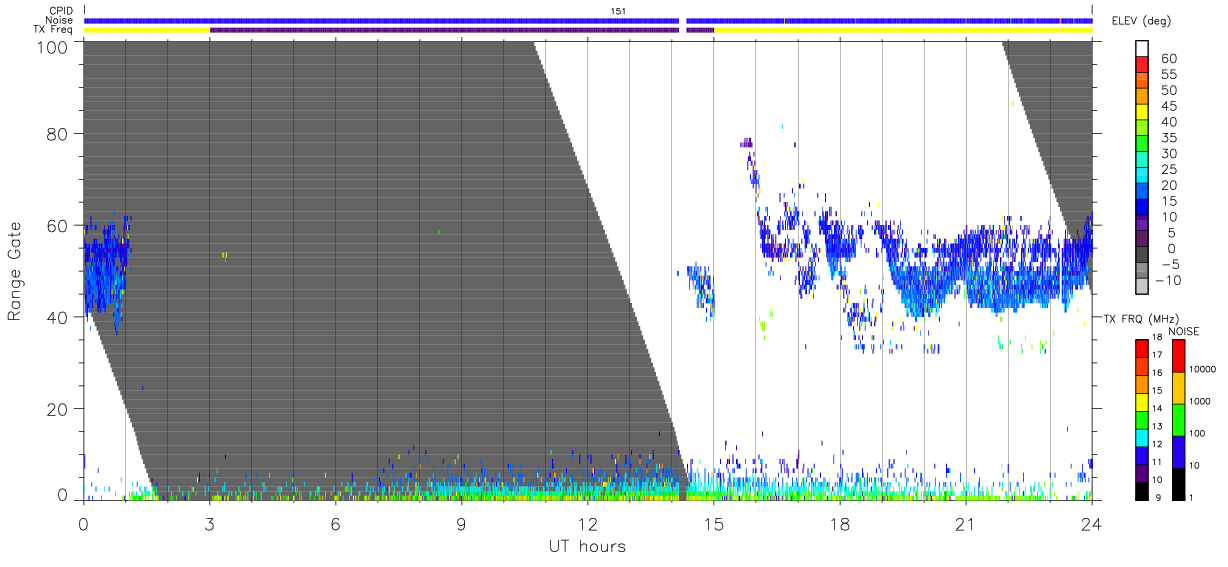The image size is (1228, 567).
Task: Click the 60 tick on Range Gate axis
Action: point(57,225)
